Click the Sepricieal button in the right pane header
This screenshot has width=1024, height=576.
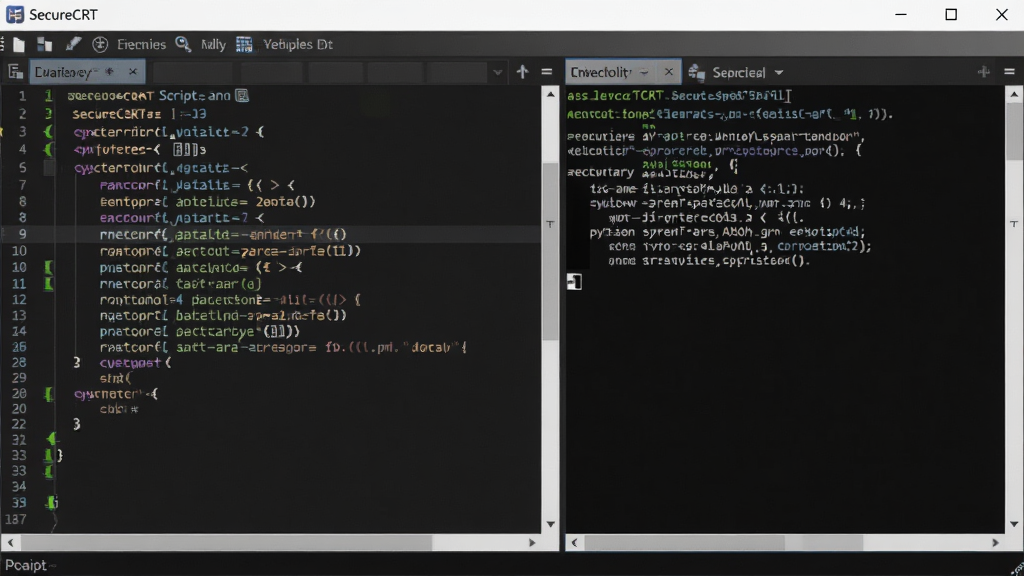tap(738, 72)
